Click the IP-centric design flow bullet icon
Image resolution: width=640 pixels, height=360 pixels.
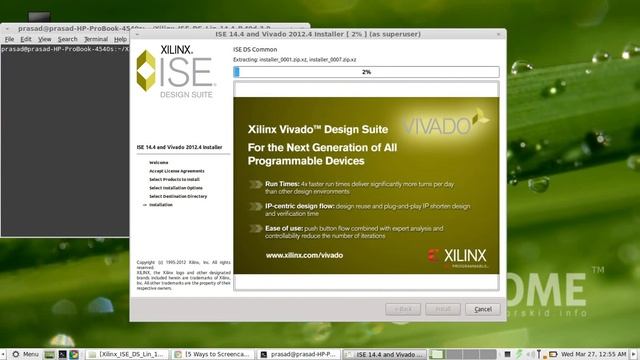256,207
